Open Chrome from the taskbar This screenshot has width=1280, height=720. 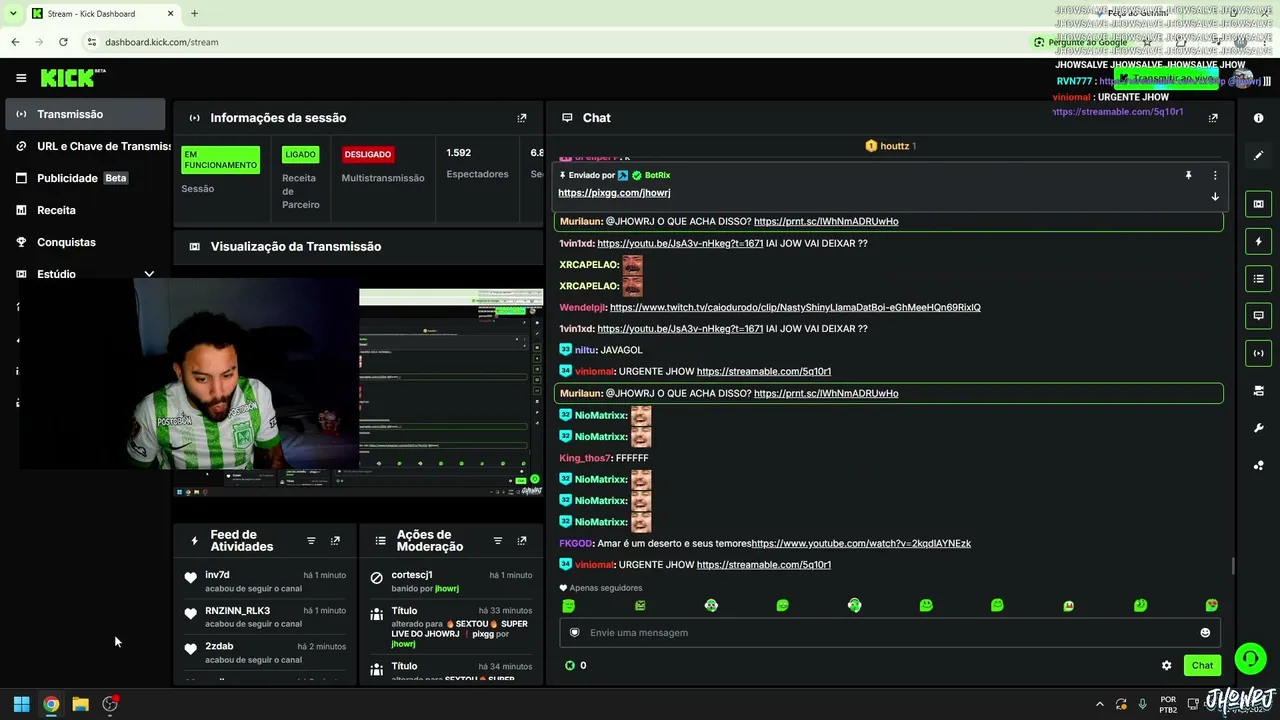(x=51, y=704)
